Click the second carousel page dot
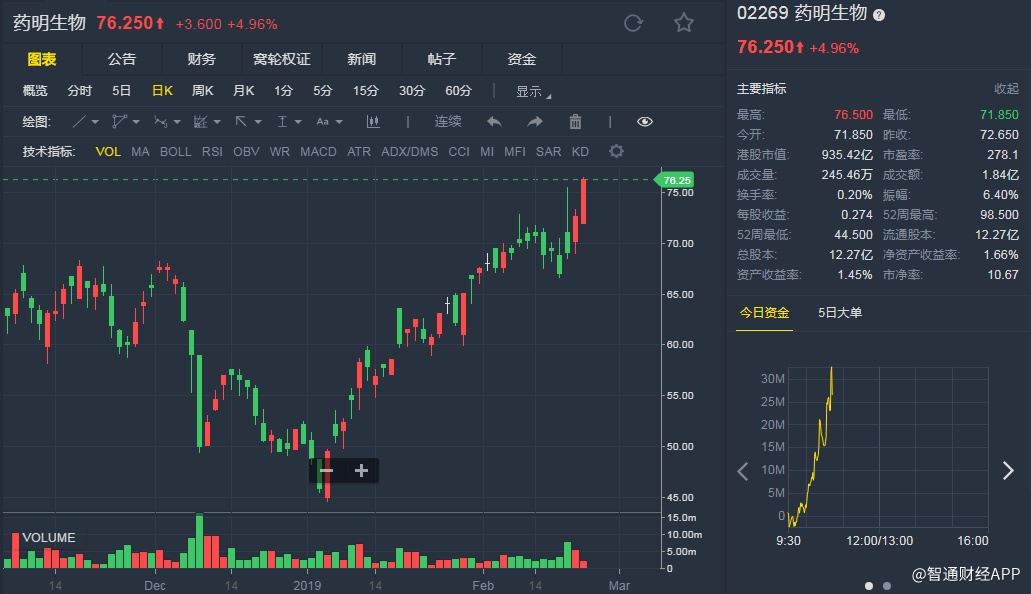Image resolution: width=1031 pixels, height=594 pixels. (887, 585)
